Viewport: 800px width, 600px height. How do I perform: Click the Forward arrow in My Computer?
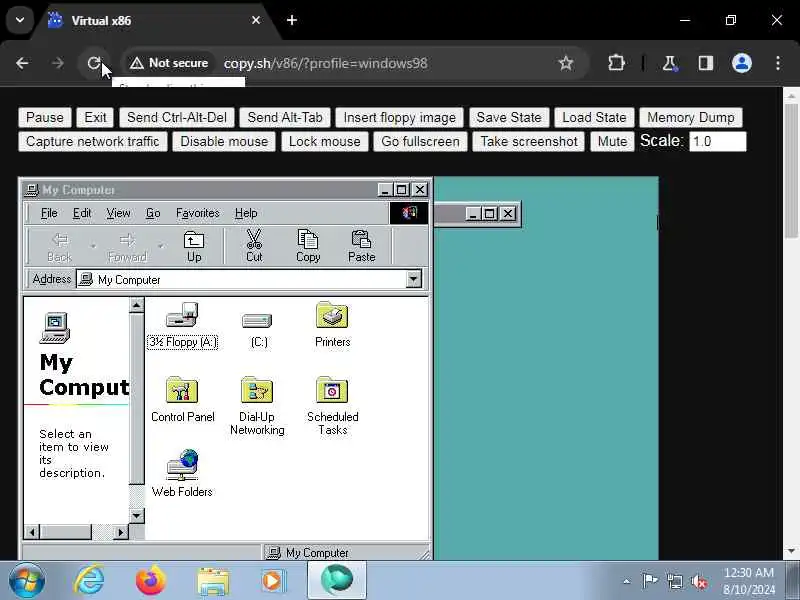pos(128,240)
